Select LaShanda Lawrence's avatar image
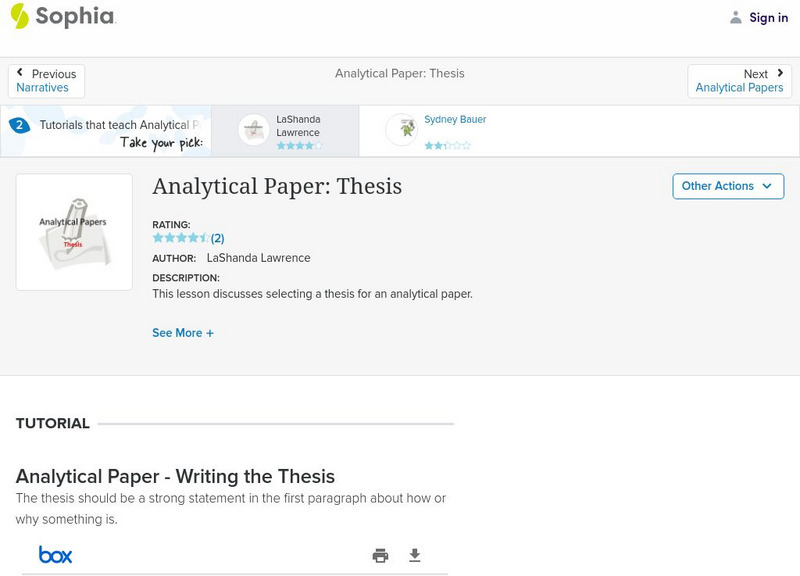 point(252,128)
